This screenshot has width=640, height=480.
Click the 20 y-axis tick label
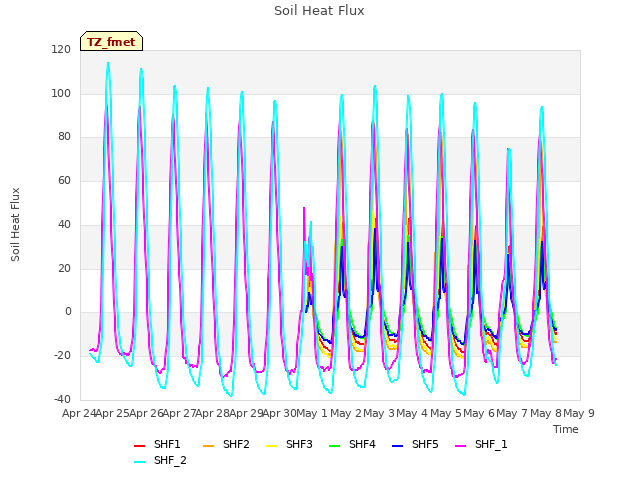(x=64, y=268)
